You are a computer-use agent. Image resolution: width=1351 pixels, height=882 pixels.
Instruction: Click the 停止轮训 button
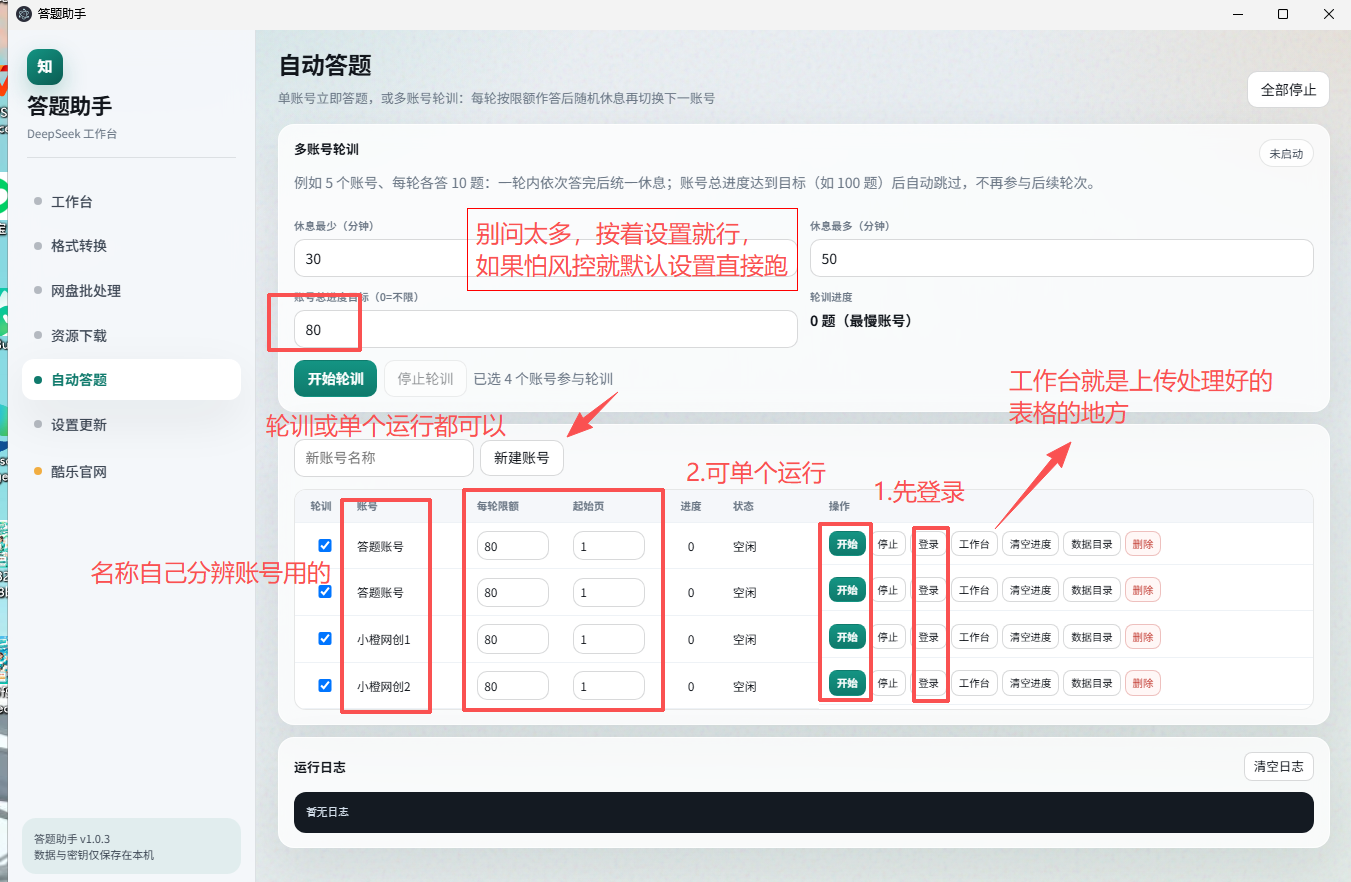[x=425, y=379]
